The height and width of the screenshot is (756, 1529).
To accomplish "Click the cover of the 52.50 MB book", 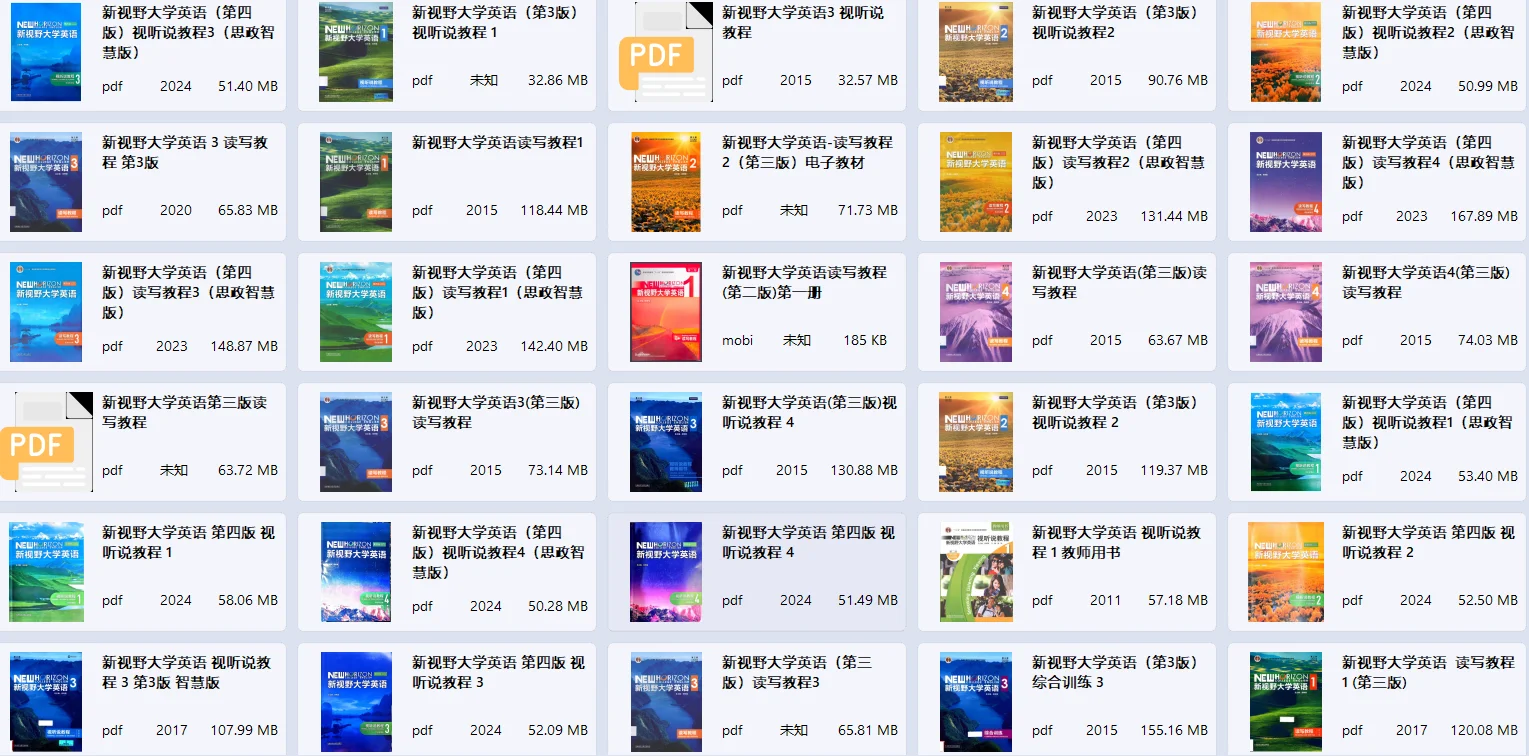I will tap(1286, 572).
